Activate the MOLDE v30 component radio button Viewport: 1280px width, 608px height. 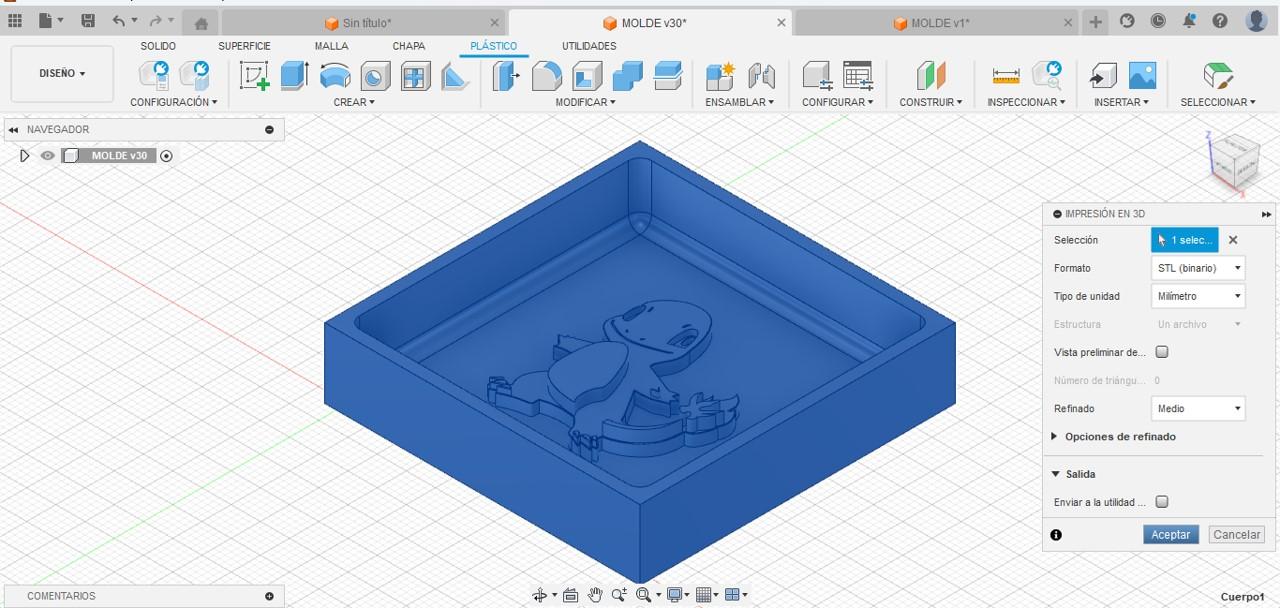point(167,156)
